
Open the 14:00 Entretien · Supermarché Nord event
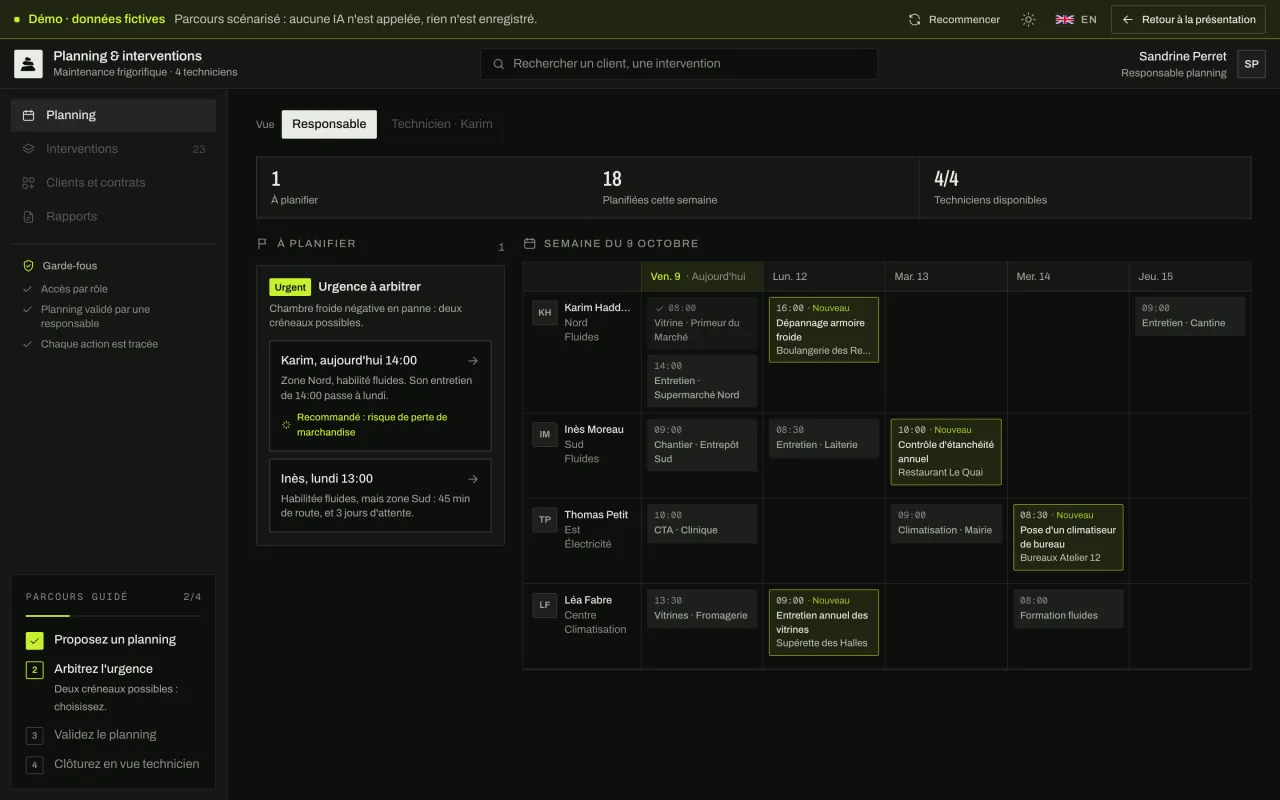coord(702,381)
